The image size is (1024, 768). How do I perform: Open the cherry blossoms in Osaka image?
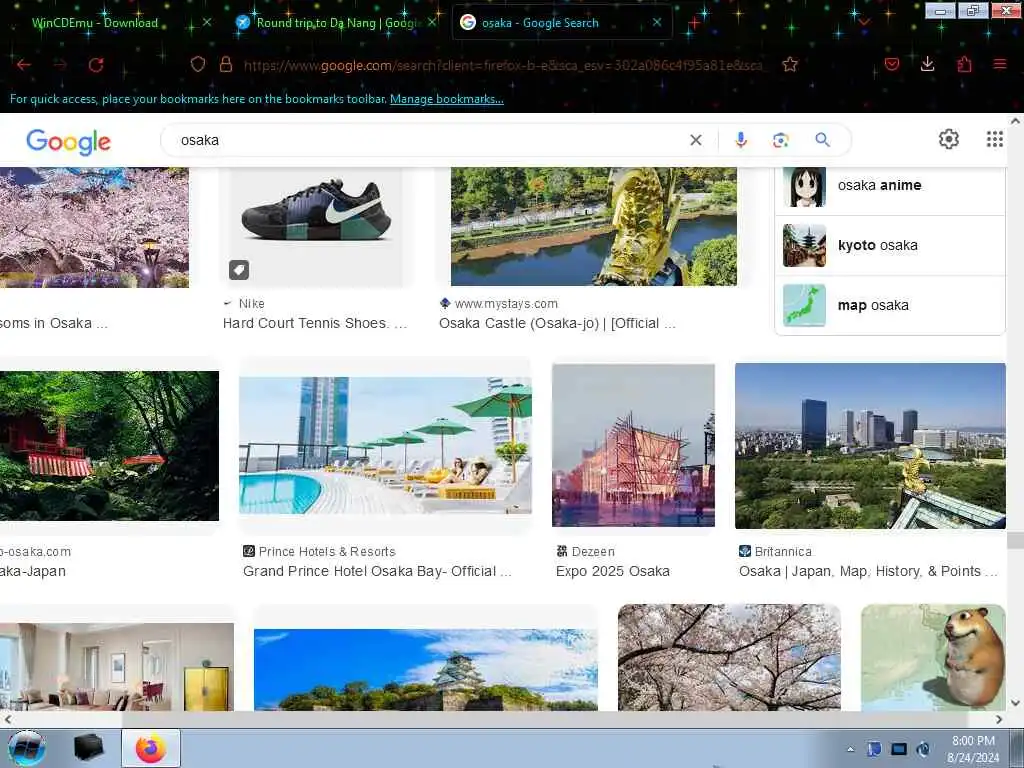(94, 227)
